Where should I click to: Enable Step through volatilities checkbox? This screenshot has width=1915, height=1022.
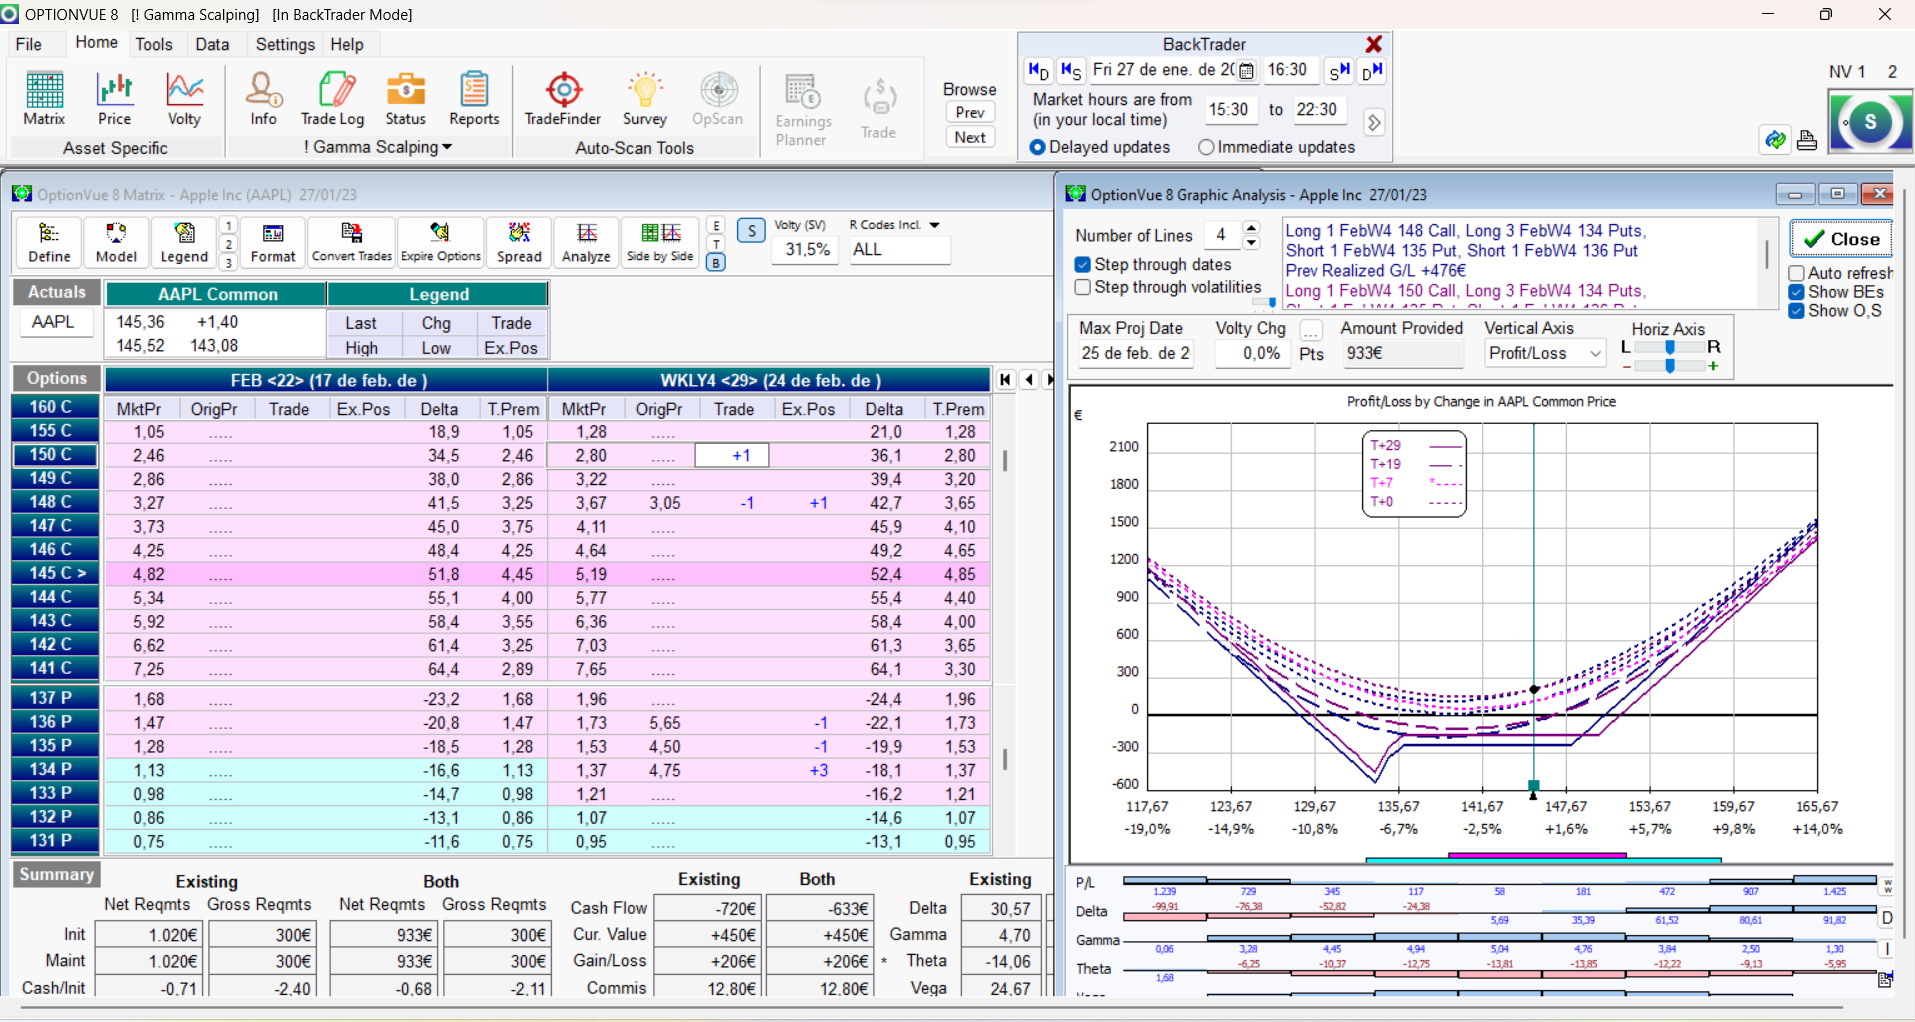pos(1082,287)
